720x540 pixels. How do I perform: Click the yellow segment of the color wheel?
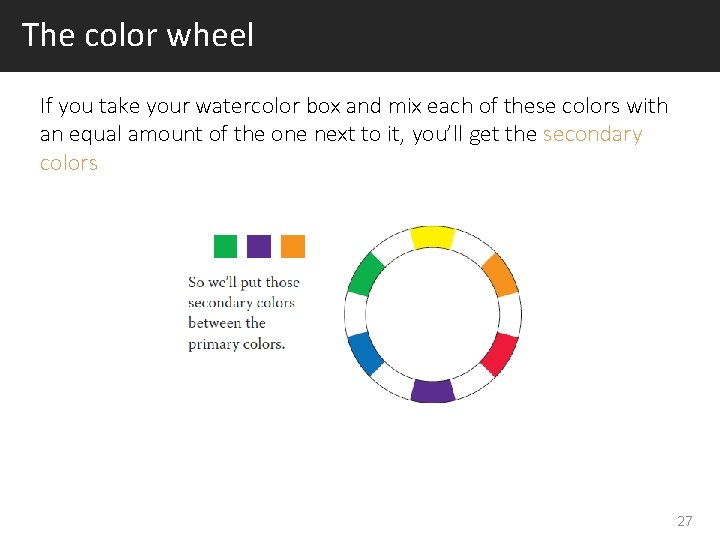click(433, 237)
